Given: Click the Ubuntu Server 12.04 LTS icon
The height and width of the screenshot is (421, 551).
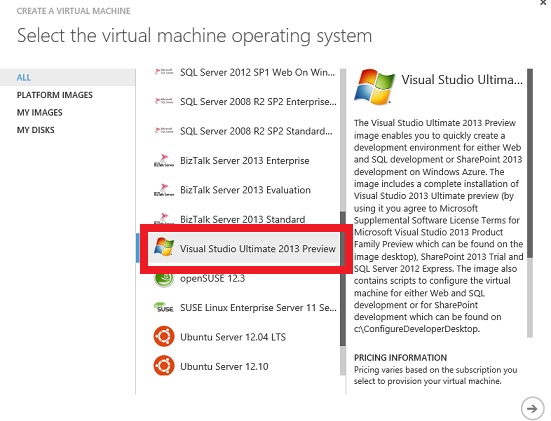Looking at the screenshot, I should click(x=164, y=337).
